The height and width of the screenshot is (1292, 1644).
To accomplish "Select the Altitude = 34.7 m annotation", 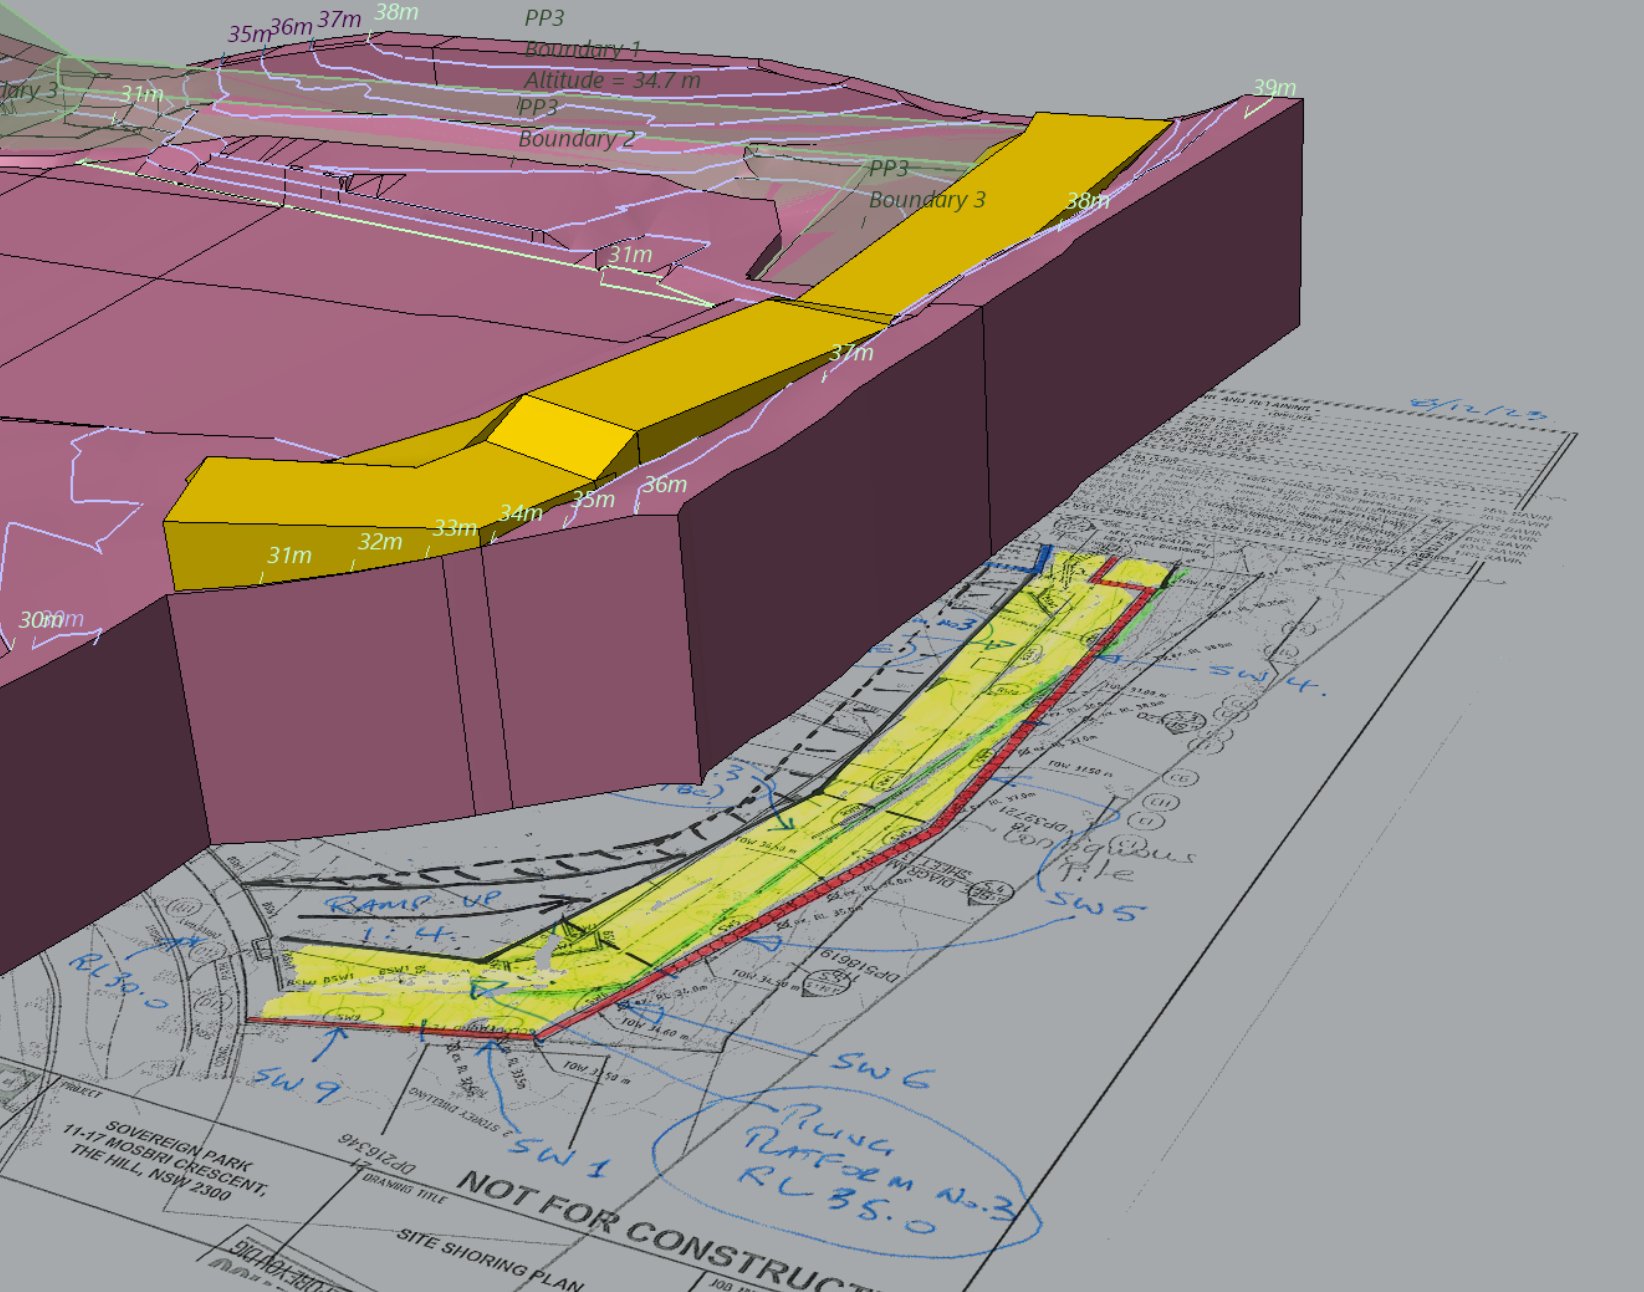I will pos(612,79).
